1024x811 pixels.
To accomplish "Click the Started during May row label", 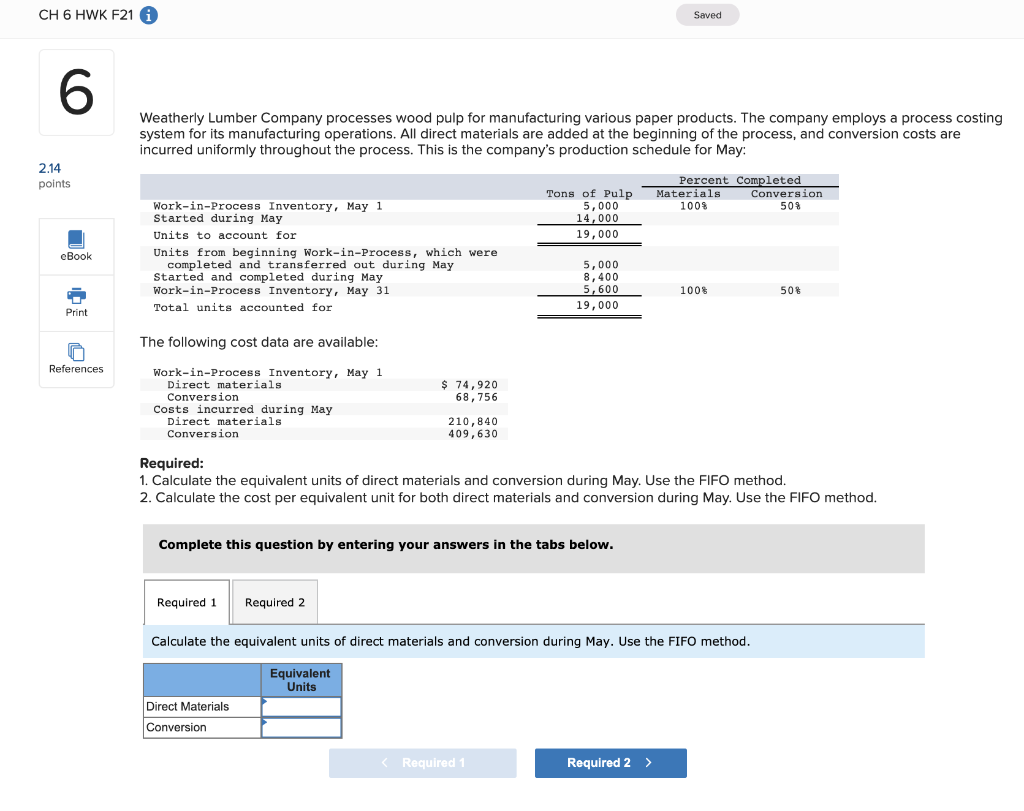I will [217, 218].
